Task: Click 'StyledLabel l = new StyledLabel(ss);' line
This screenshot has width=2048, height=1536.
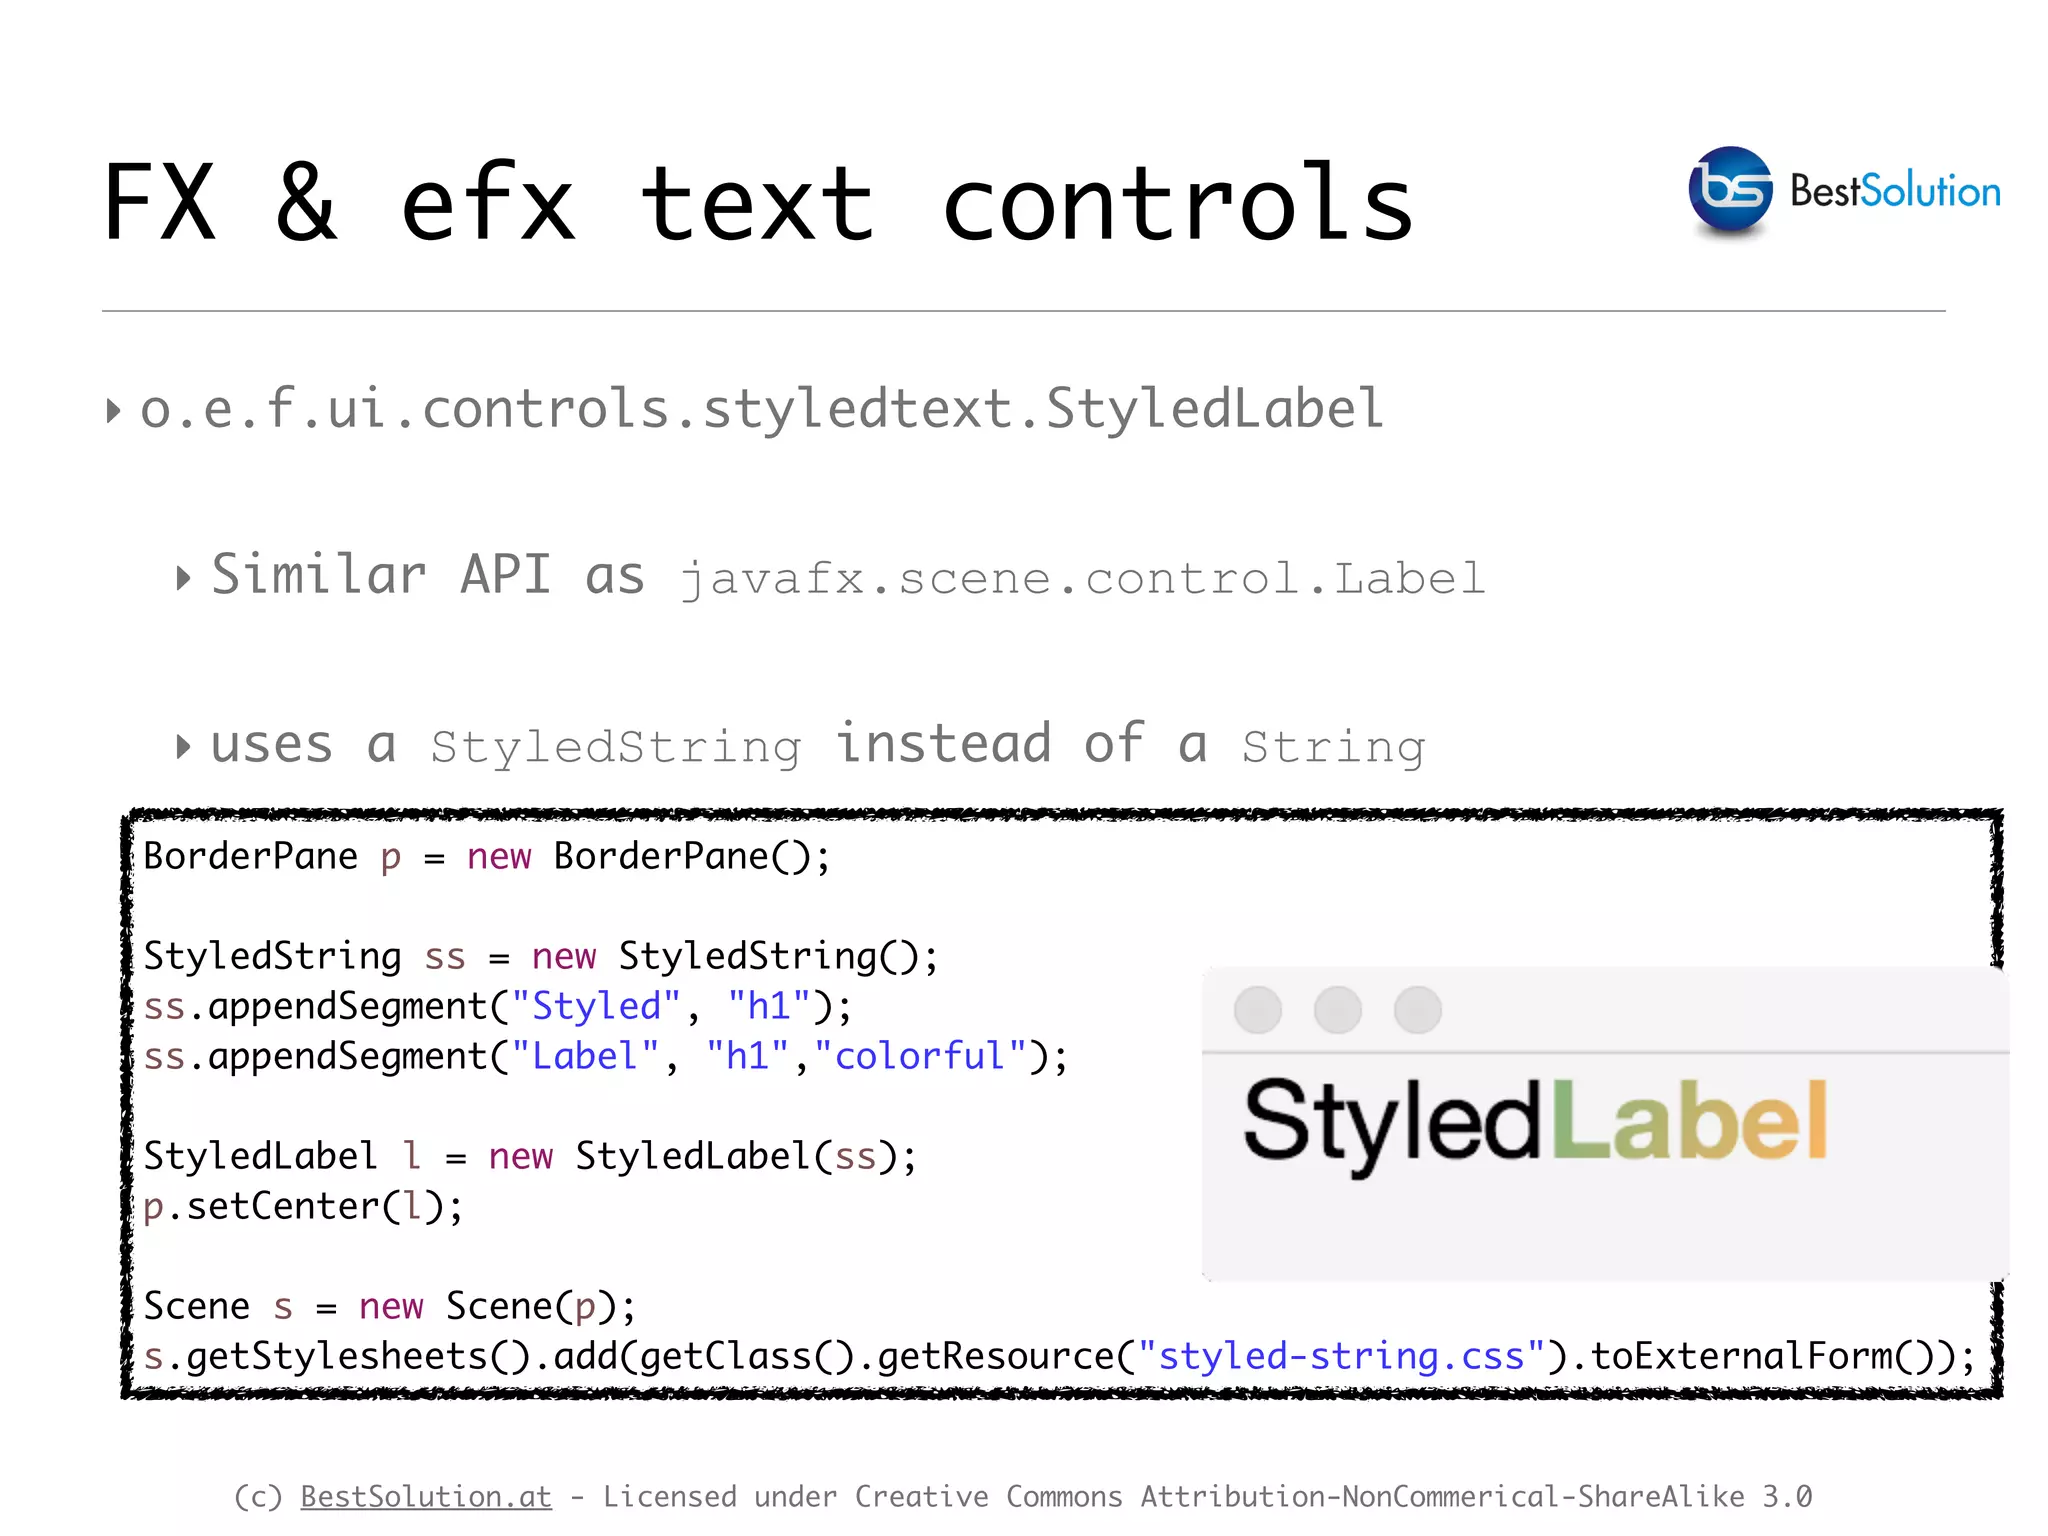Action: tap(530, 1157)
